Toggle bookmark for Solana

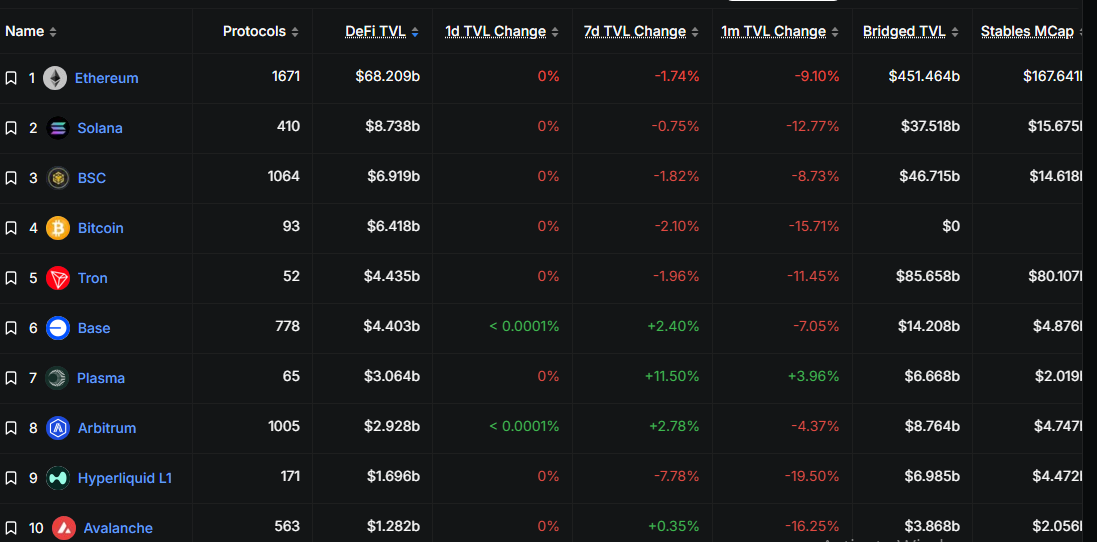11,128
